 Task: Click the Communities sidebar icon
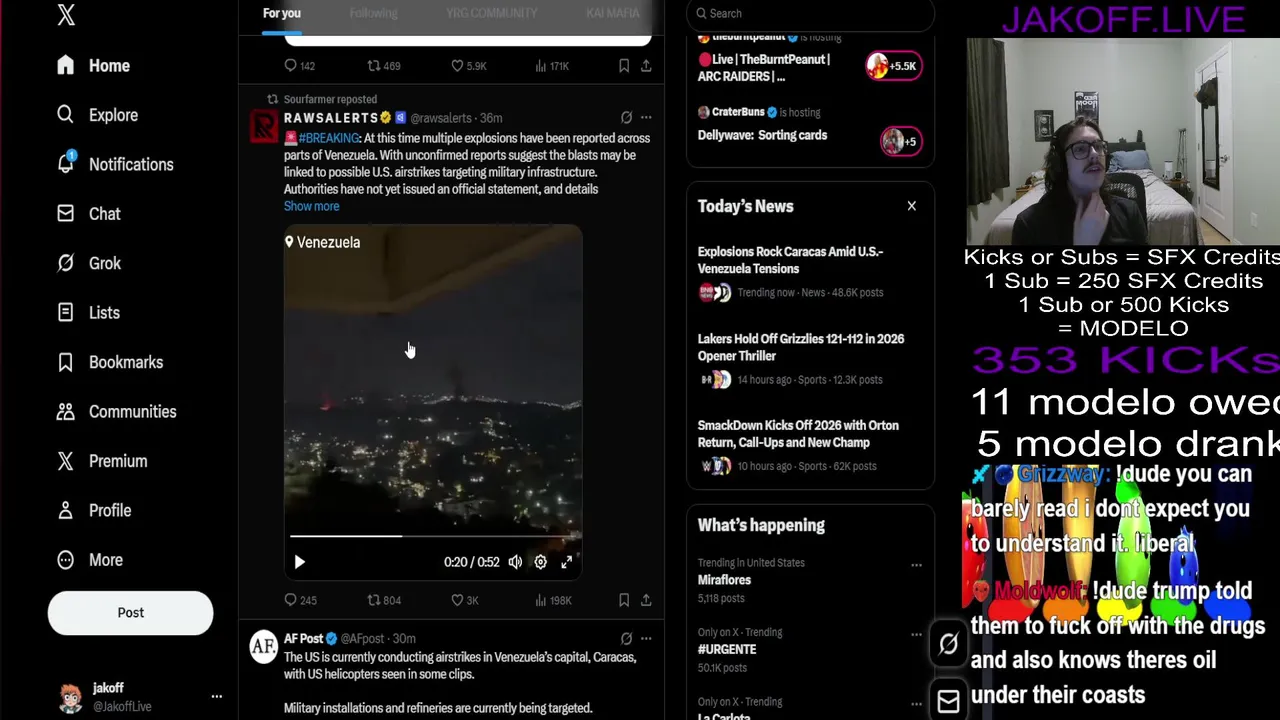point(65,411)
